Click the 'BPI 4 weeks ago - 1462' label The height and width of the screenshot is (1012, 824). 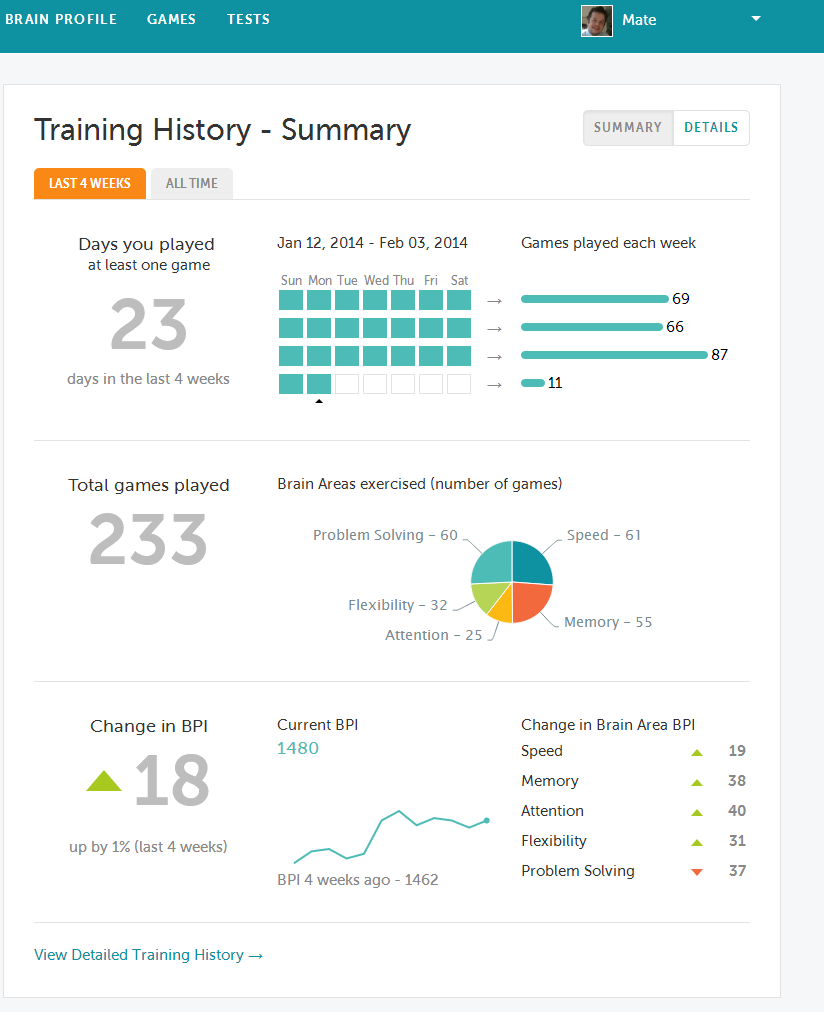tap(357, 880)
